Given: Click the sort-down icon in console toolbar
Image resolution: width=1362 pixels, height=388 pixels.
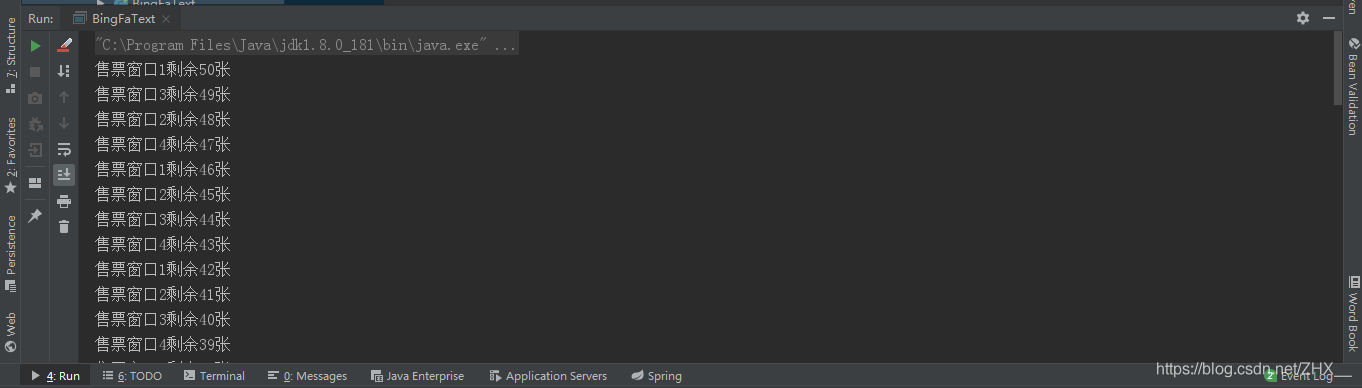Looking at the screenshot, I should click(64, 71).
